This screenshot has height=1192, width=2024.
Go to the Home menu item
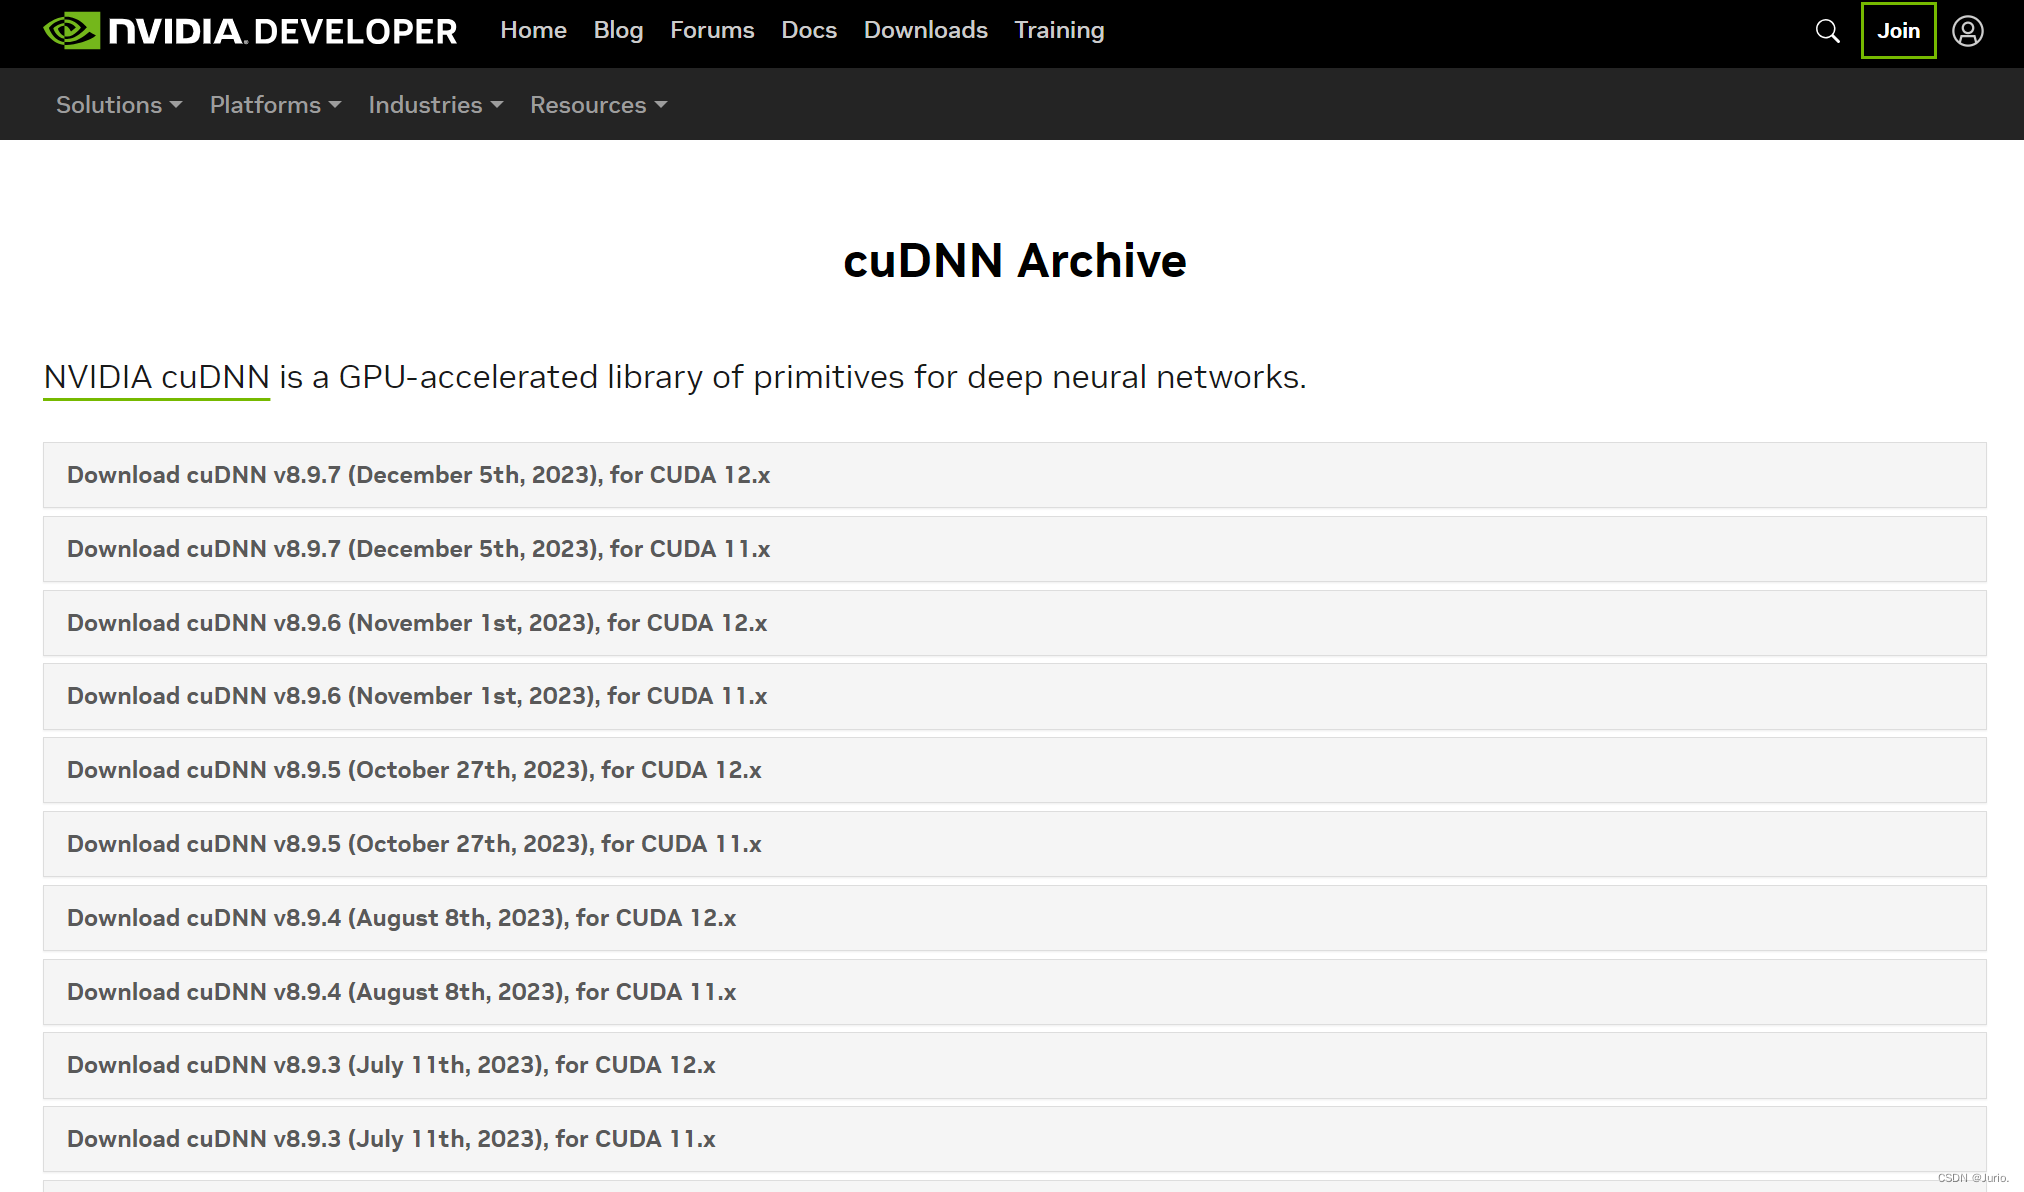(533, 31)
